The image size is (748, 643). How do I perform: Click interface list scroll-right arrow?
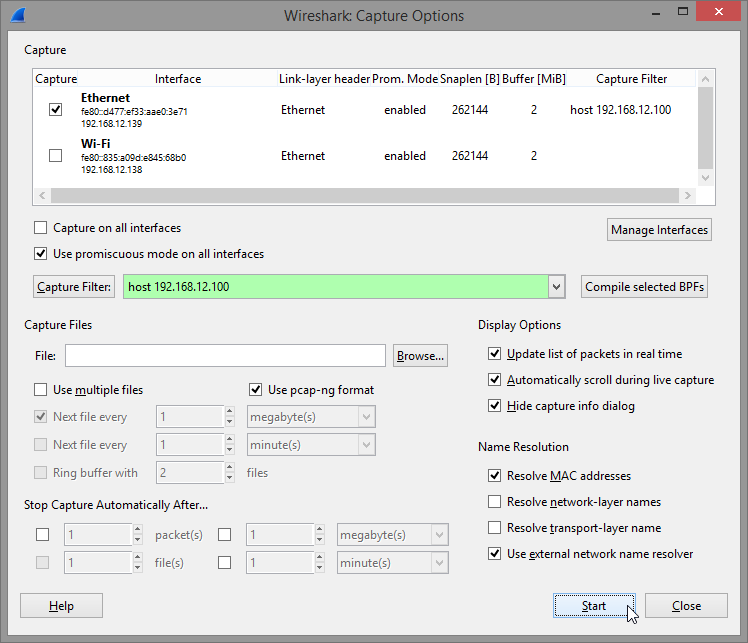click(687, 195)
